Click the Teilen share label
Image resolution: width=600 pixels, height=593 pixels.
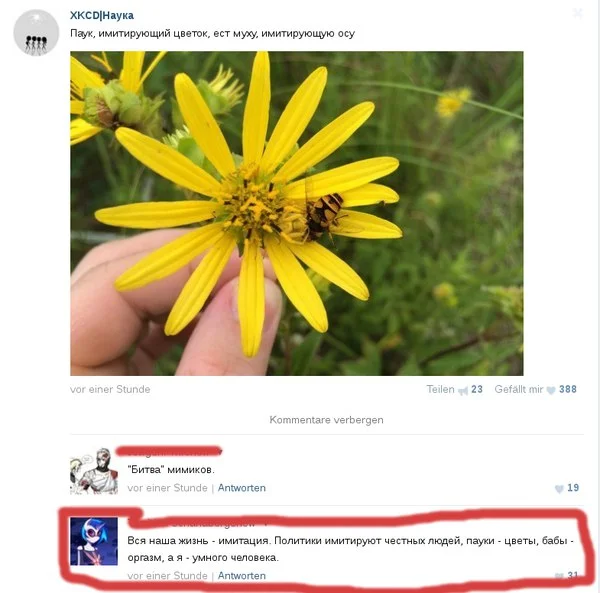pos(440,389)
